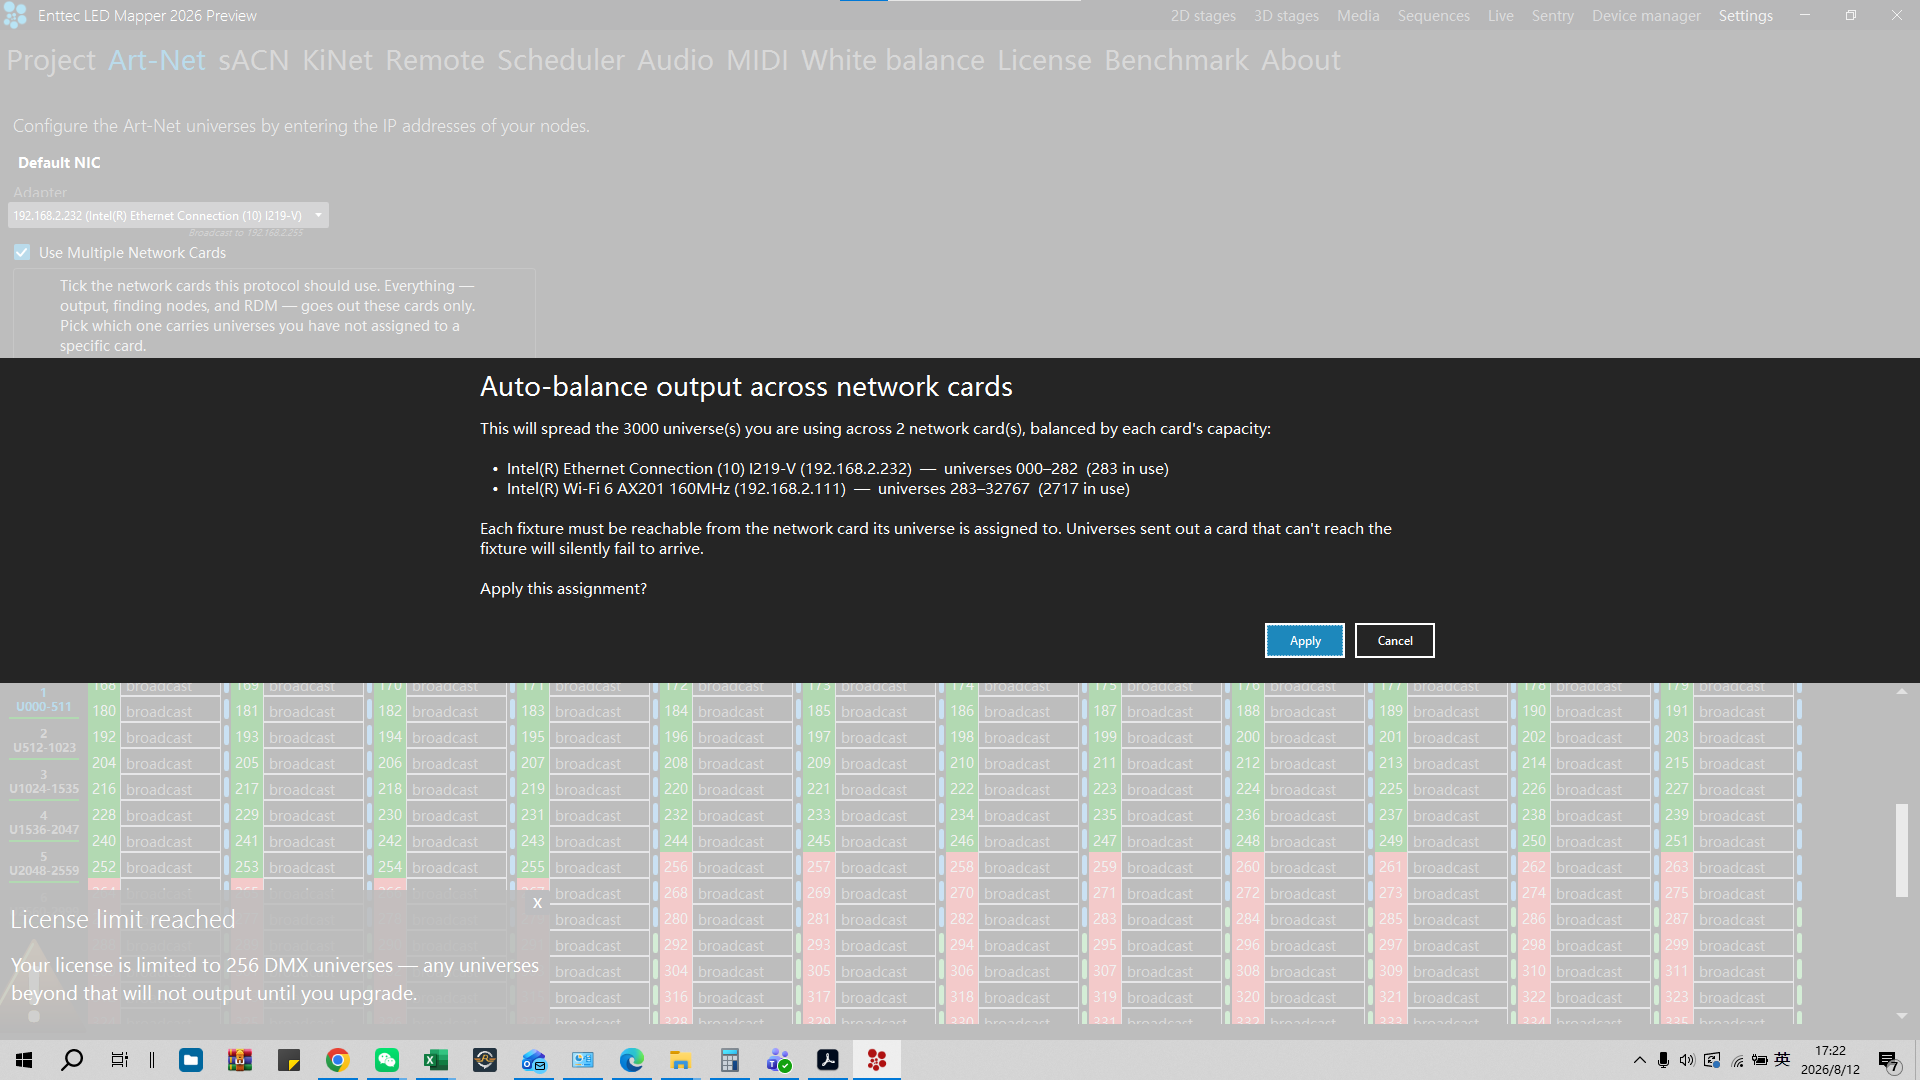1920x1080 pixels.
Task: Go to the Scheduler tab
Action: 561,60
